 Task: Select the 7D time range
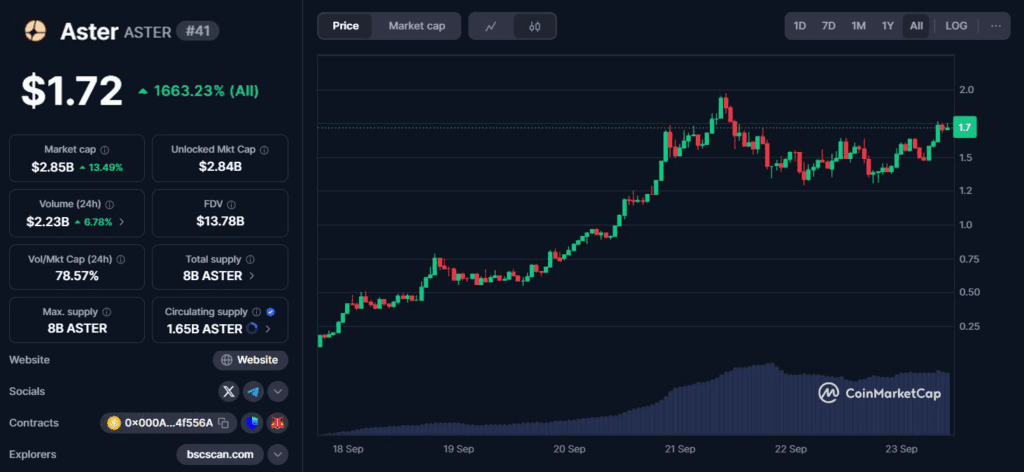[x=828, y=26]
